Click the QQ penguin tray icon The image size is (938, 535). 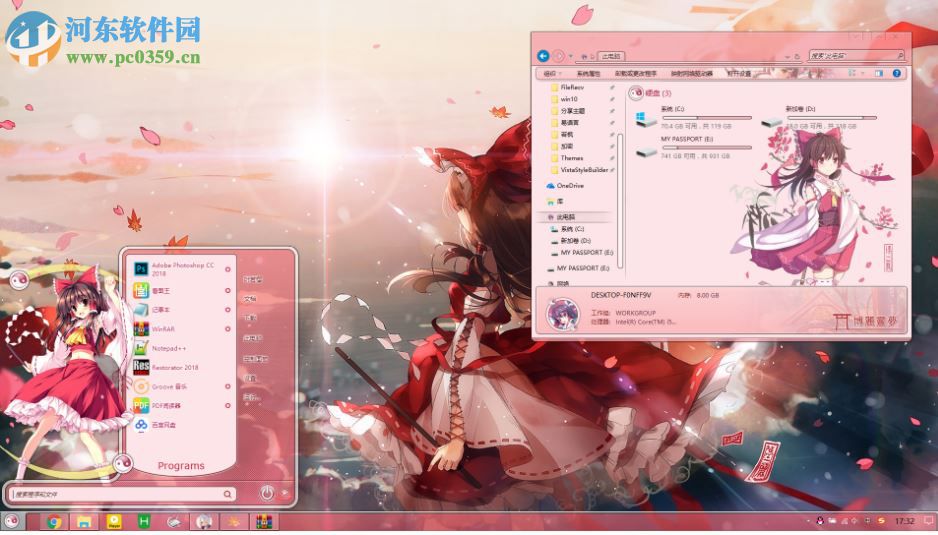pos(820,521)
